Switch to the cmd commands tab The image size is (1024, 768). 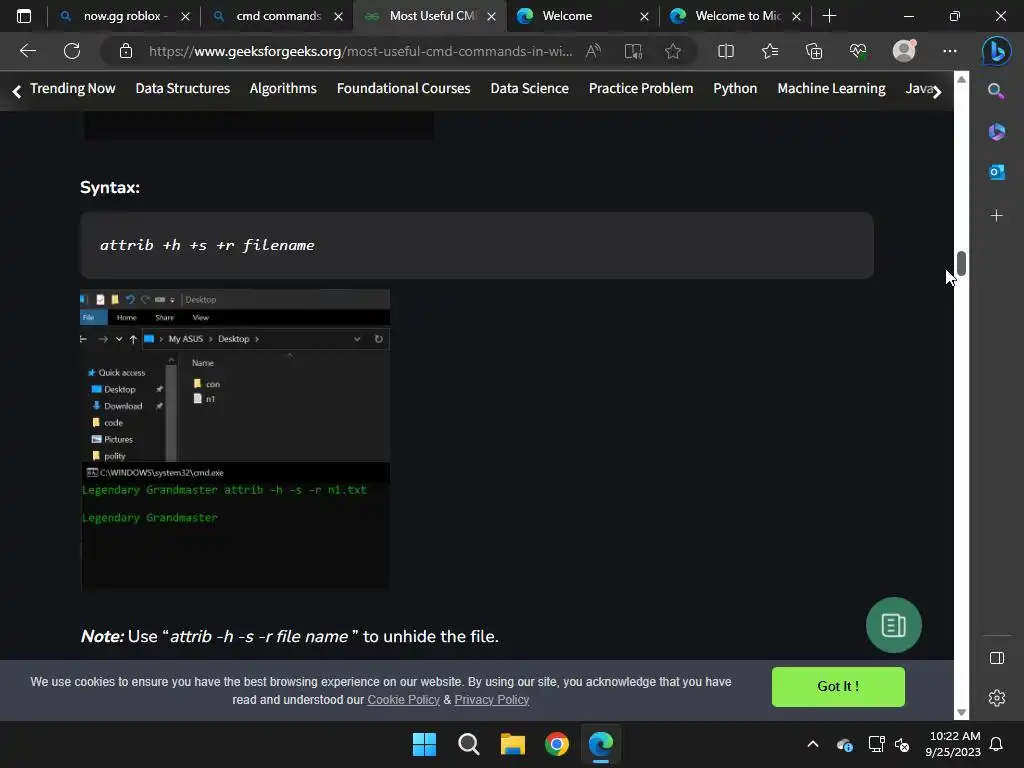tap(278, 16)
